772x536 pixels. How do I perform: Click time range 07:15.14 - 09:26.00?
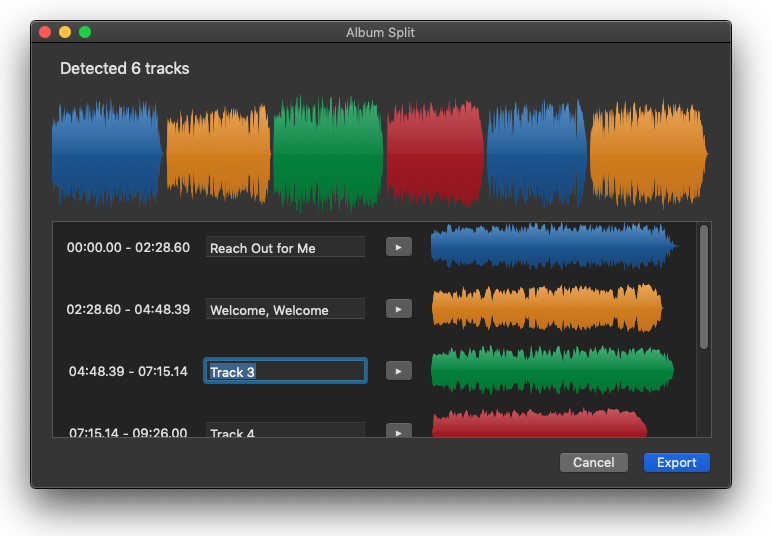coord(128,432)
